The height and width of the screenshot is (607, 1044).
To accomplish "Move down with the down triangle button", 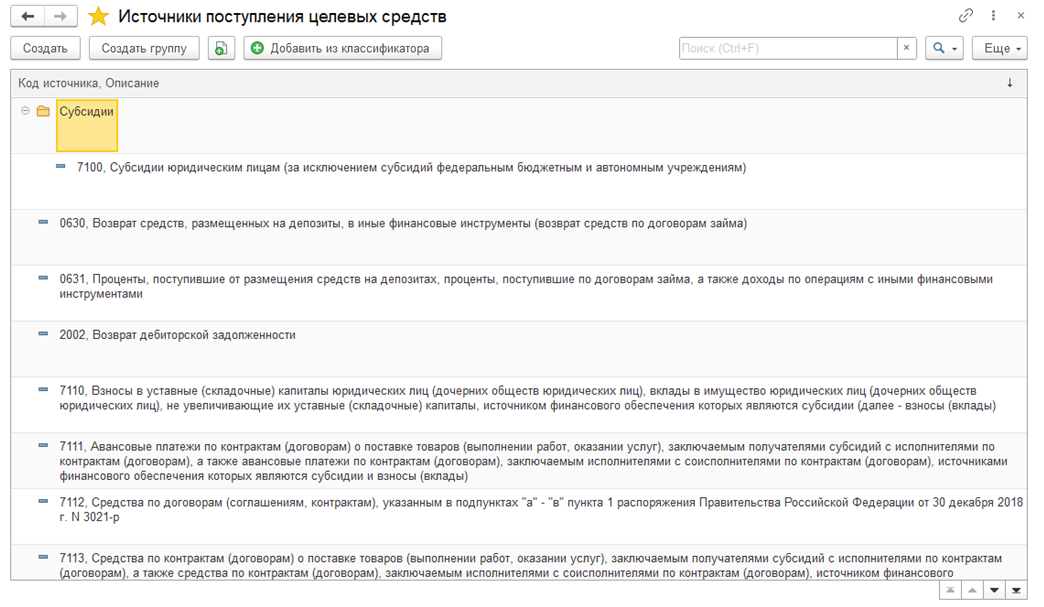I will 994,590.
